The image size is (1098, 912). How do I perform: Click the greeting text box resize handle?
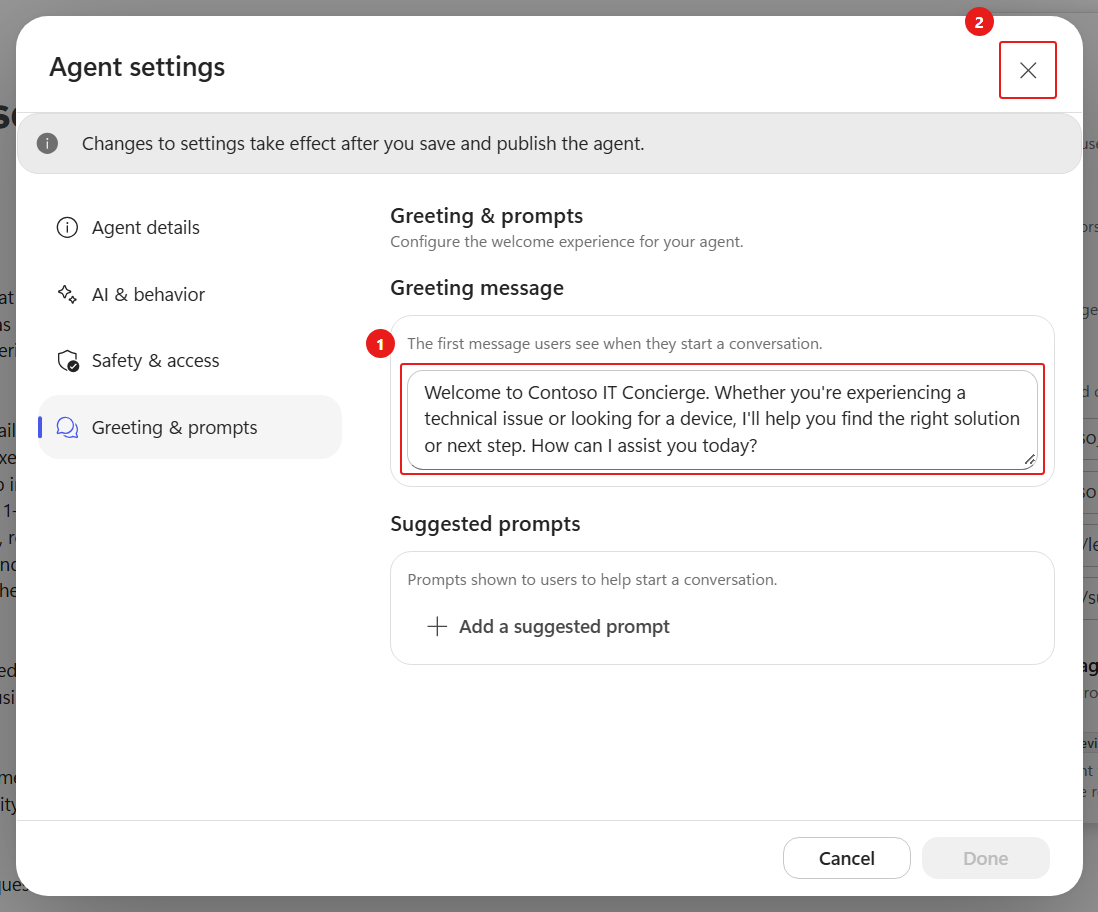pyautogui.click(x=1029, y=460)
